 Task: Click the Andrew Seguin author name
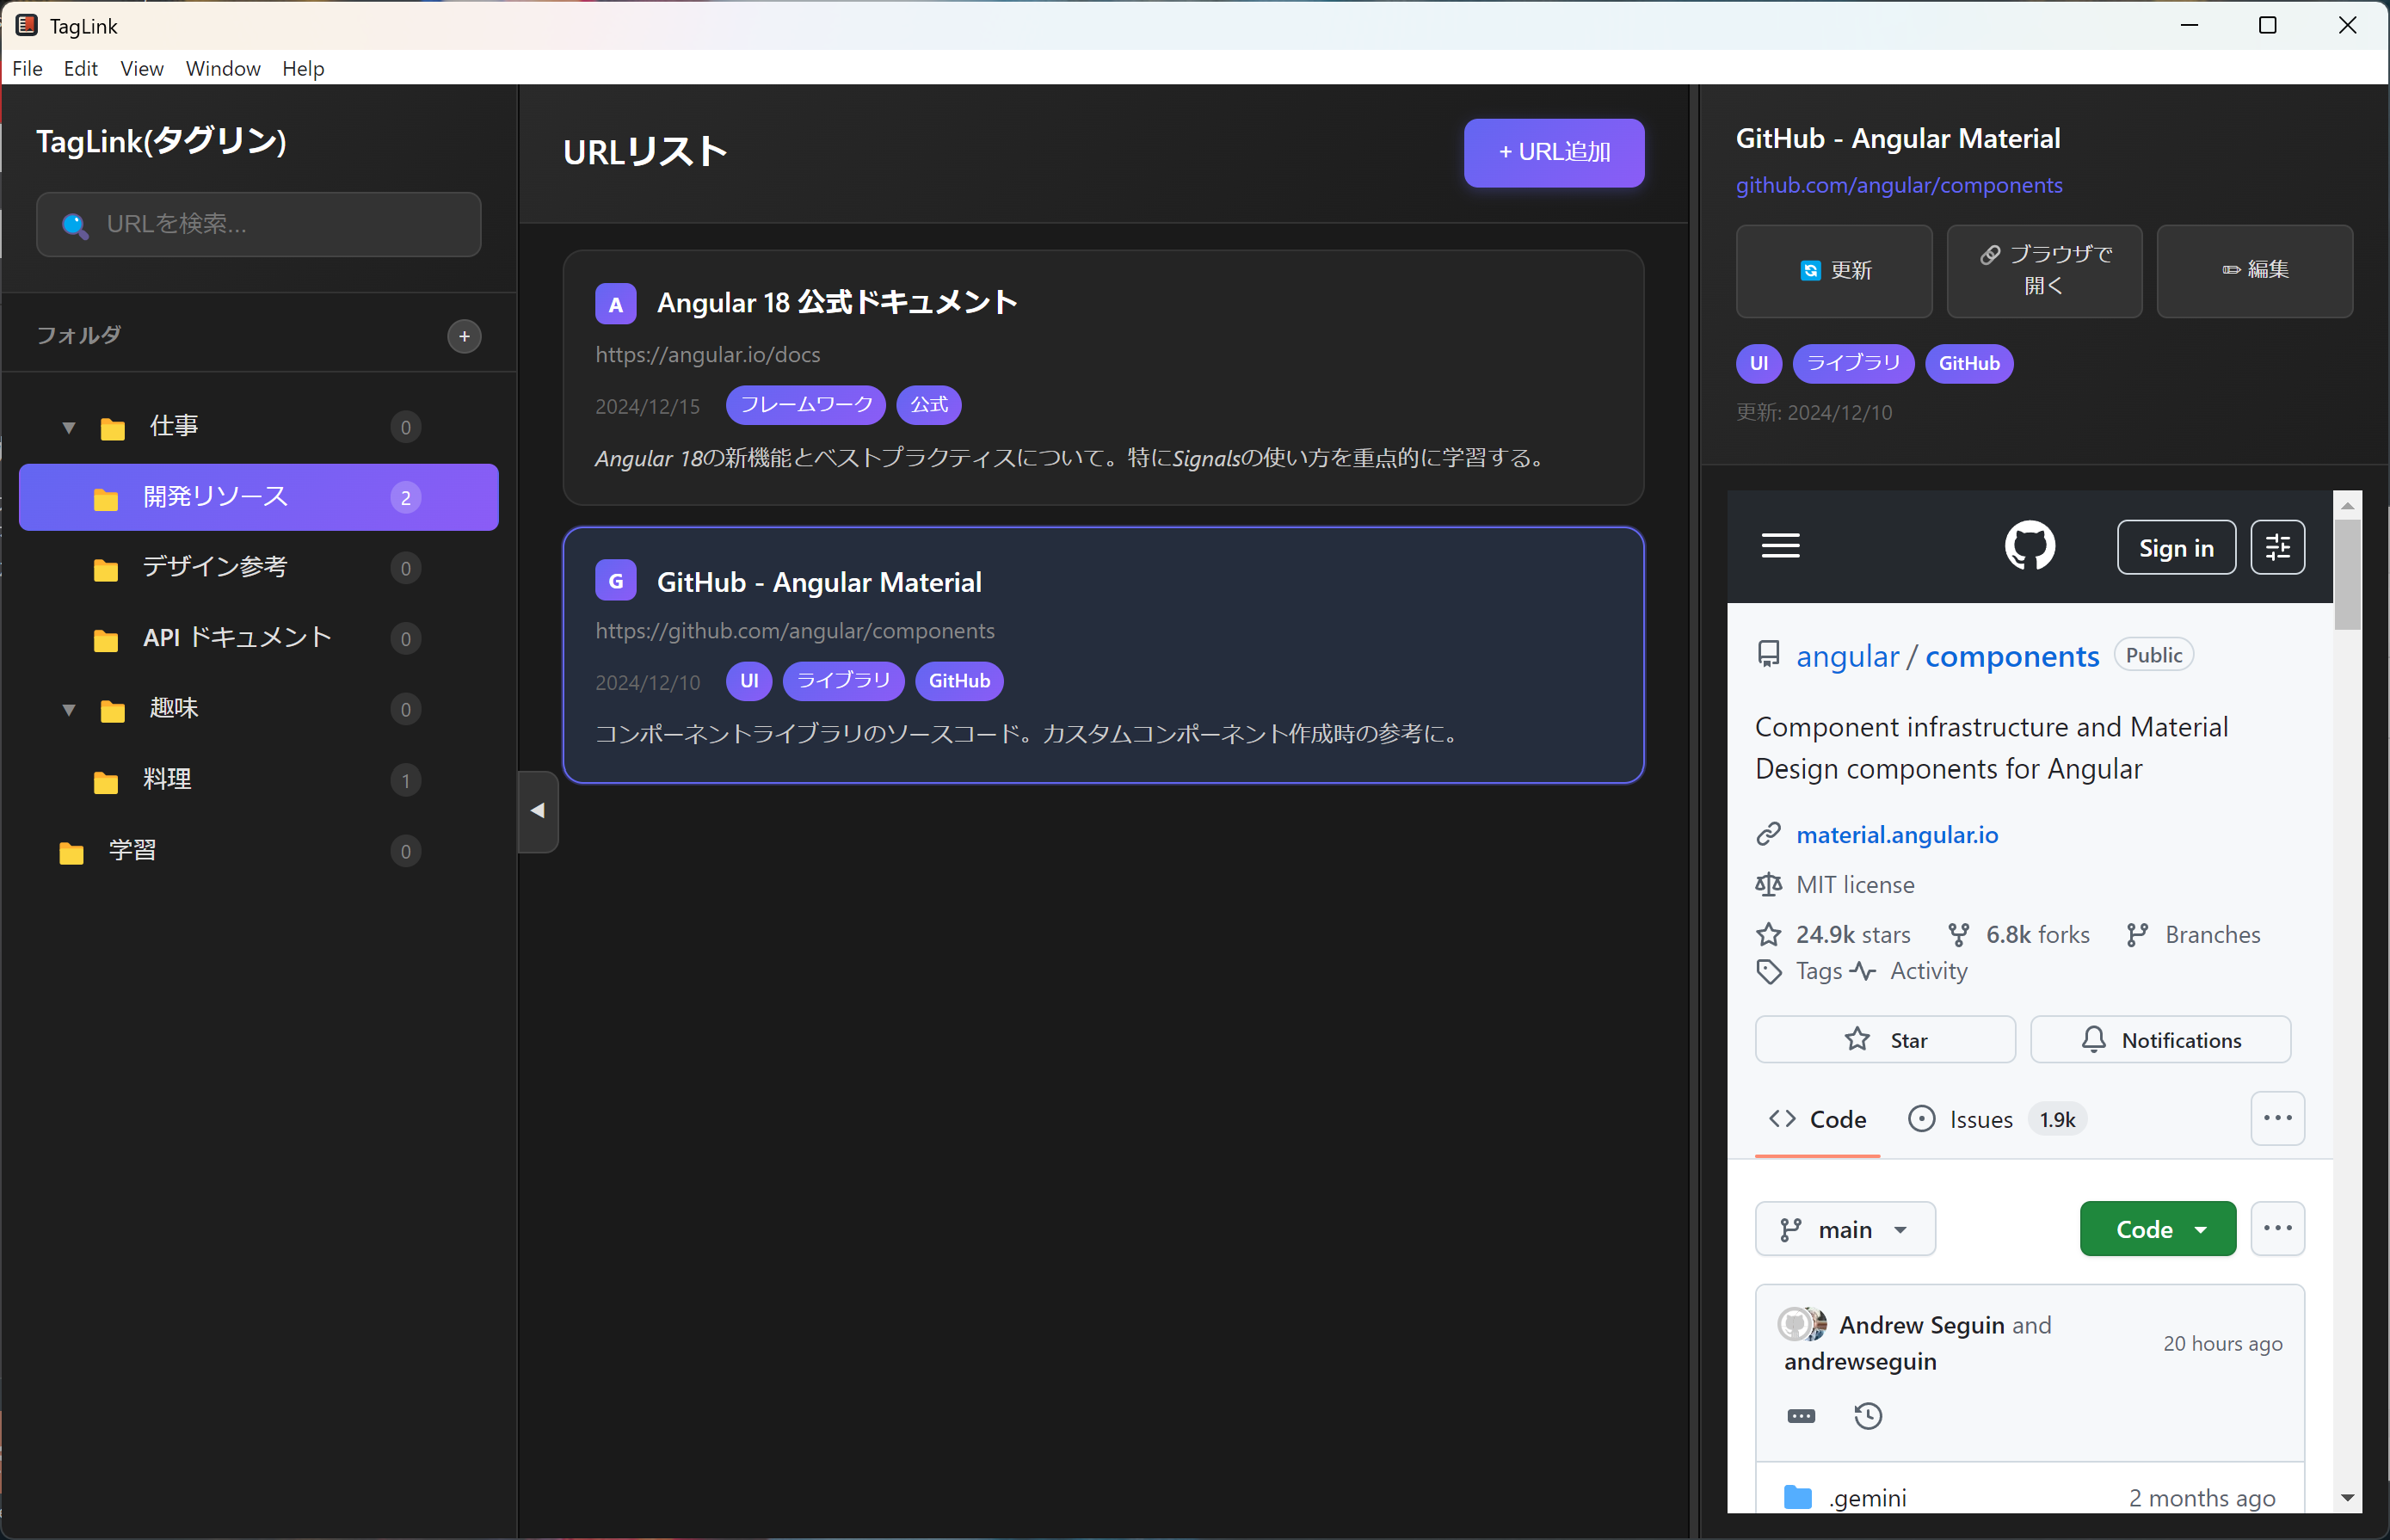[1921, 1324]
